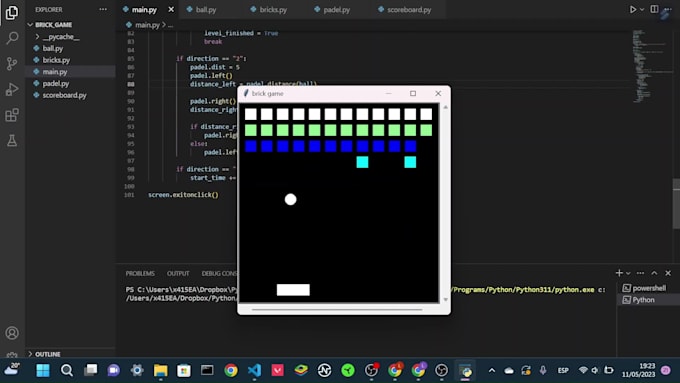Click the editor vertical scrollbar

point(676,203)
